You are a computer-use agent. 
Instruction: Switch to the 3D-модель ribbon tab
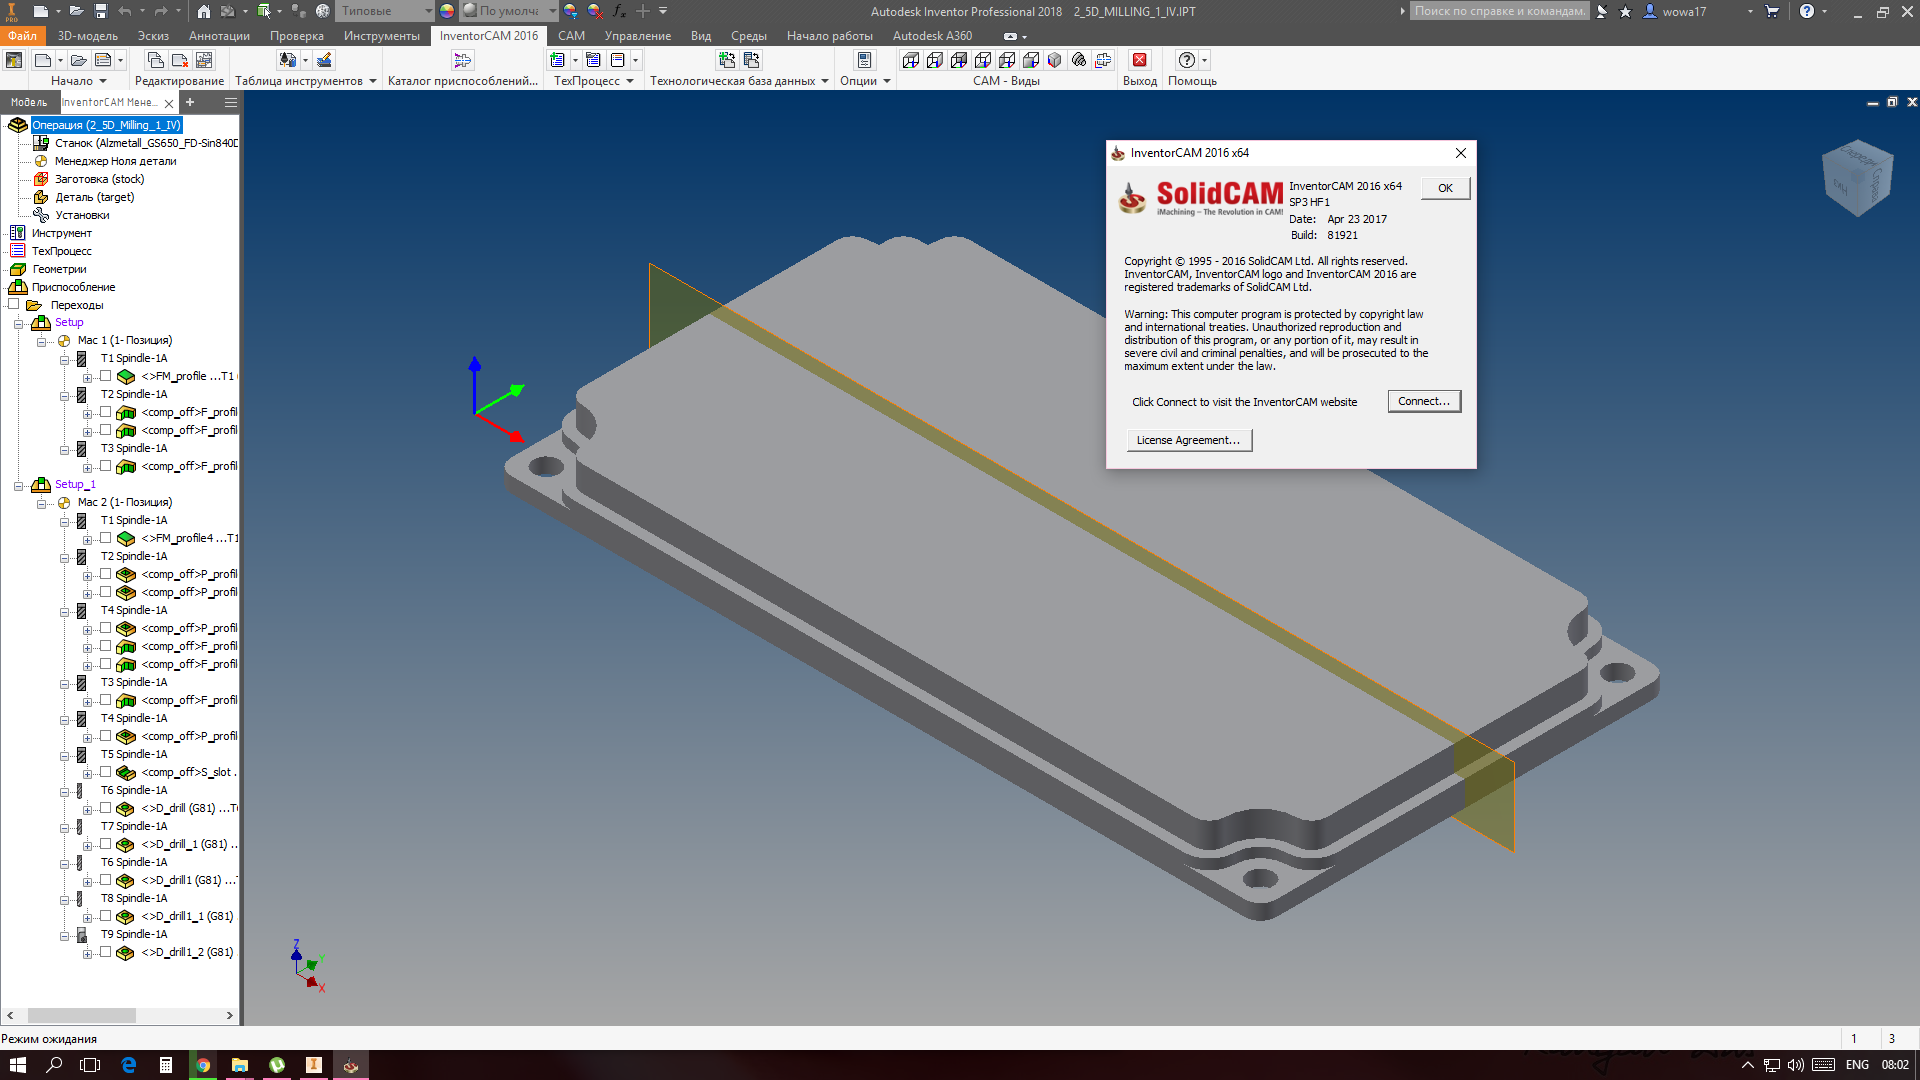[88, 36]
